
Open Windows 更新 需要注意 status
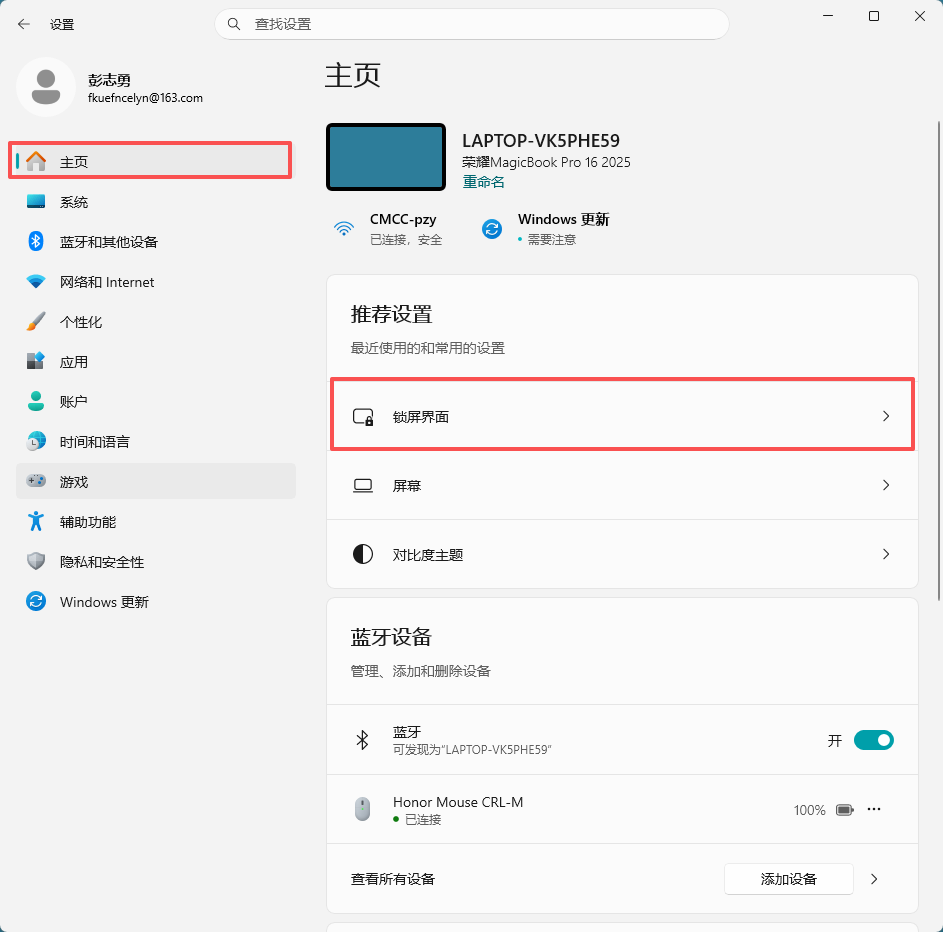(x=545, y=228)
